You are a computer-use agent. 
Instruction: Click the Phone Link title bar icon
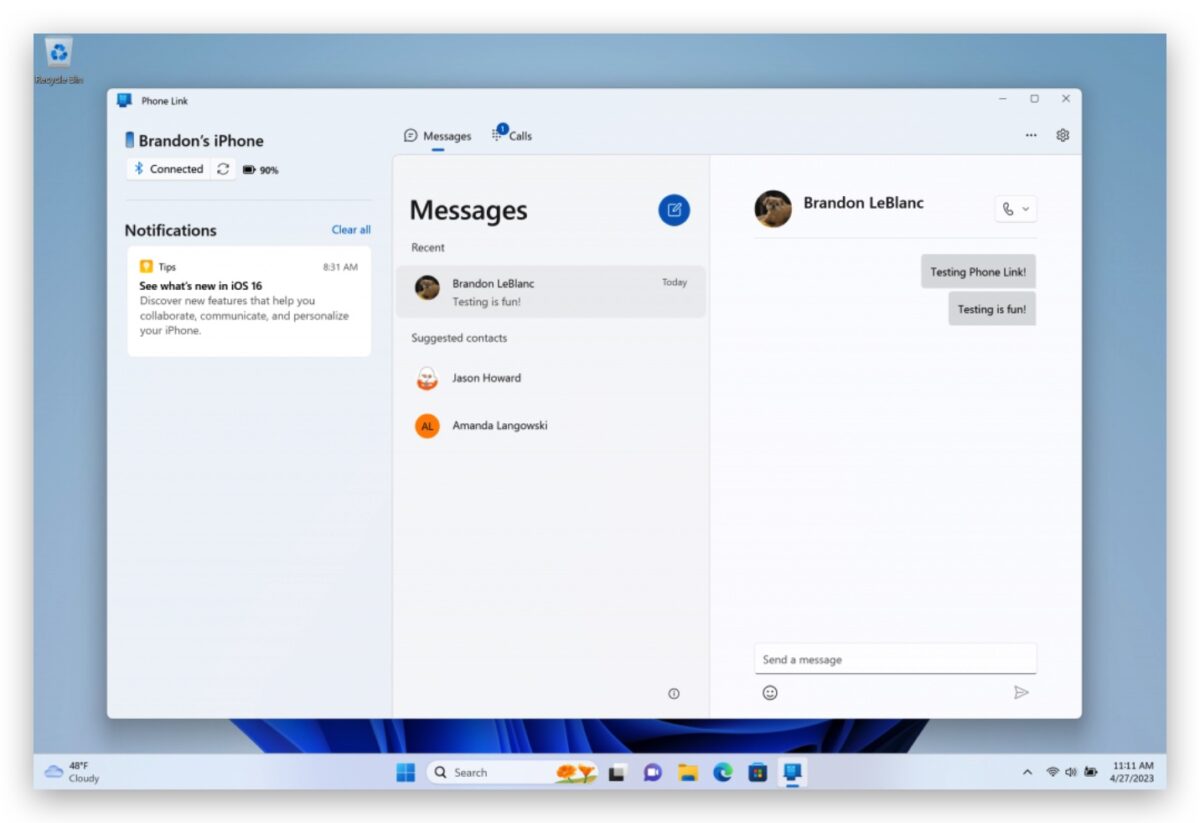coord(124,100)
